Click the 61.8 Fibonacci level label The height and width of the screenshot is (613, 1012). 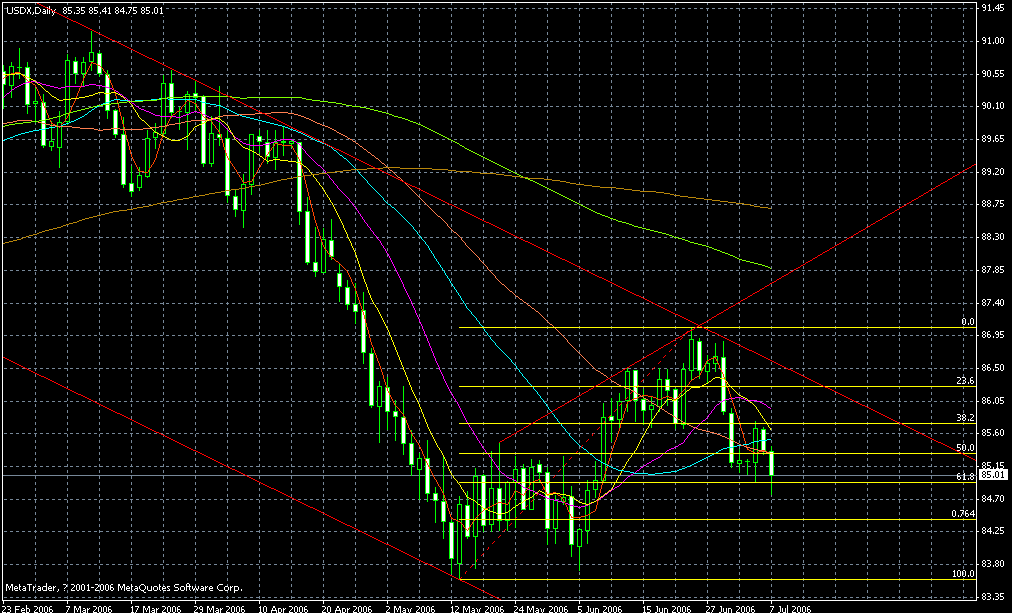[x=965, y=477]
